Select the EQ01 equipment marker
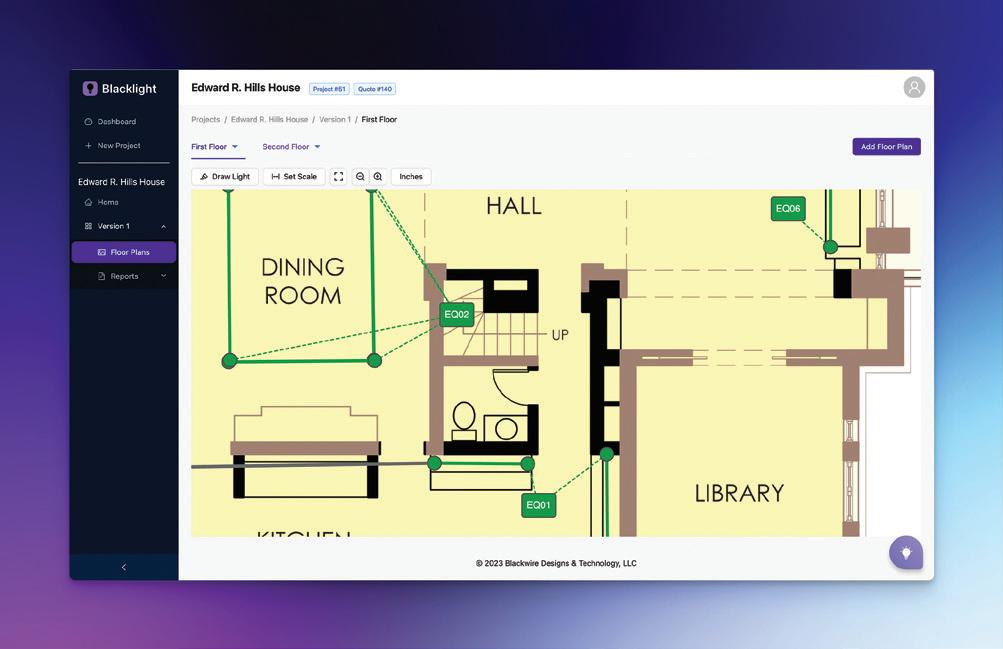 (538, 505)
